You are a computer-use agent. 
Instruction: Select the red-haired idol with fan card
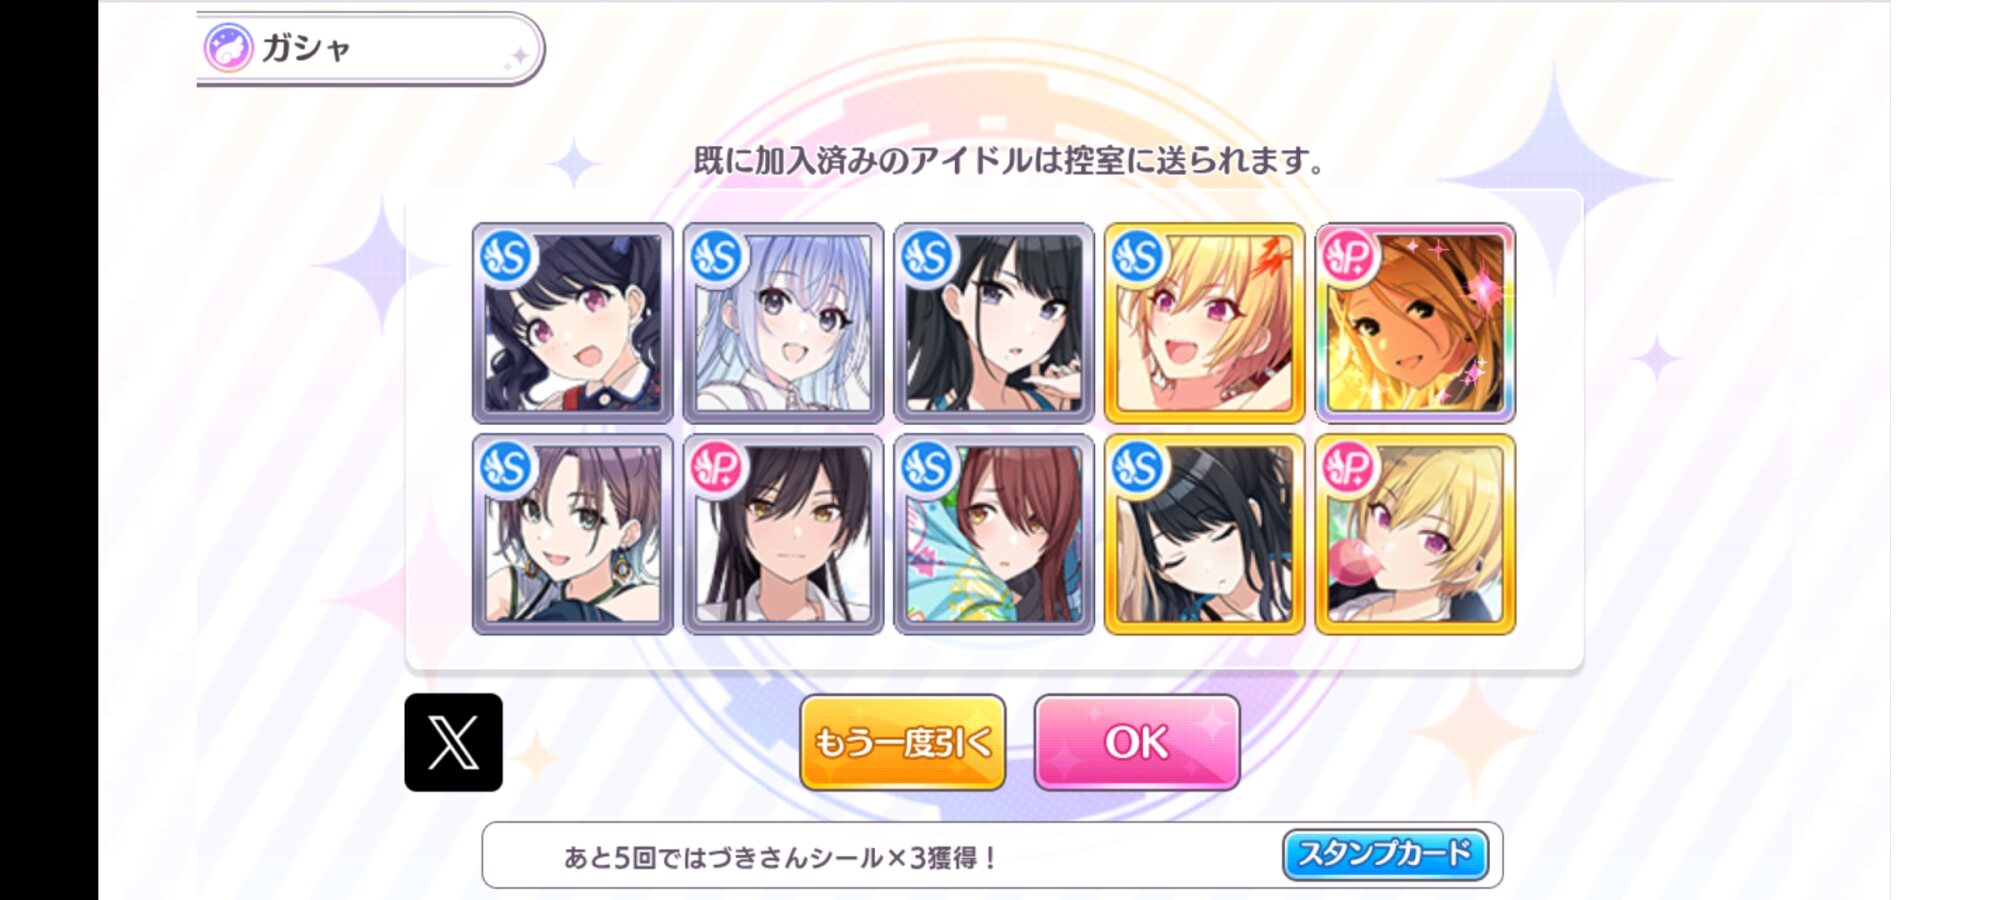coord(994,534)
